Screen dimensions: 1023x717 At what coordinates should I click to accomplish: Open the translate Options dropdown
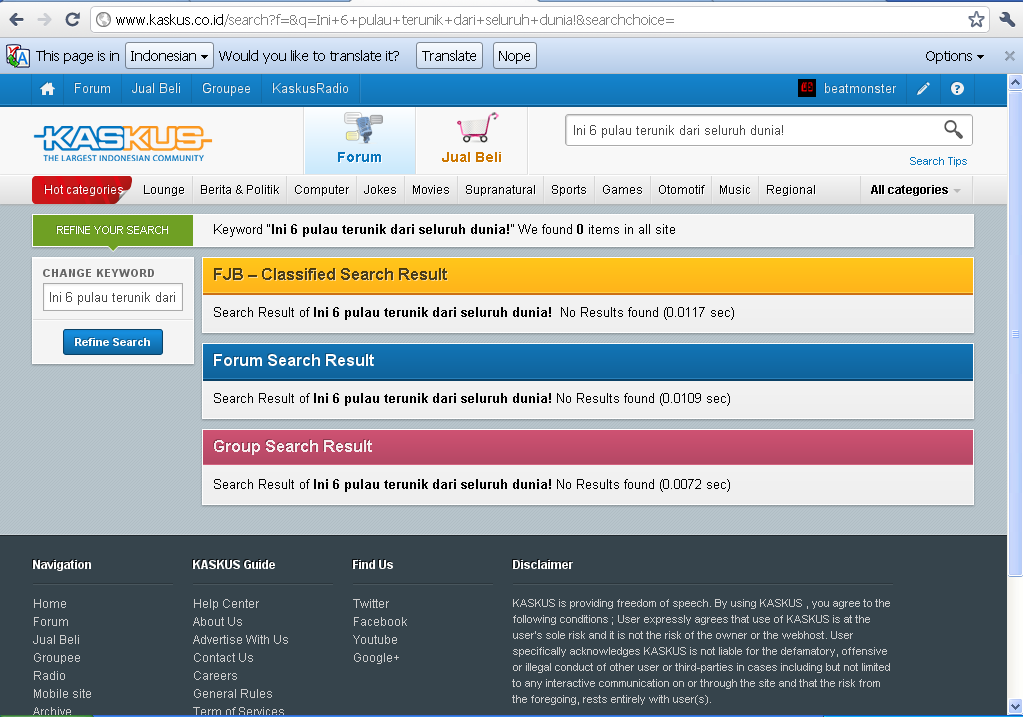click(954, 56)
